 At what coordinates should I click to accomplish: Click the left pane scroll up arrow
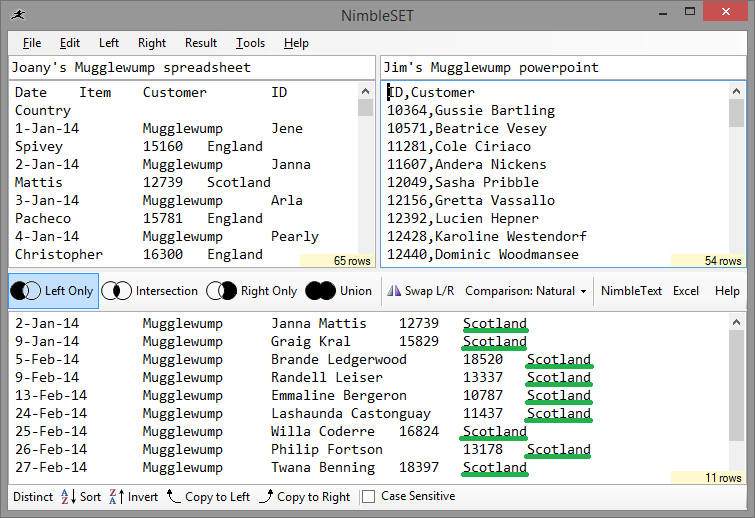tap(365, 91)
